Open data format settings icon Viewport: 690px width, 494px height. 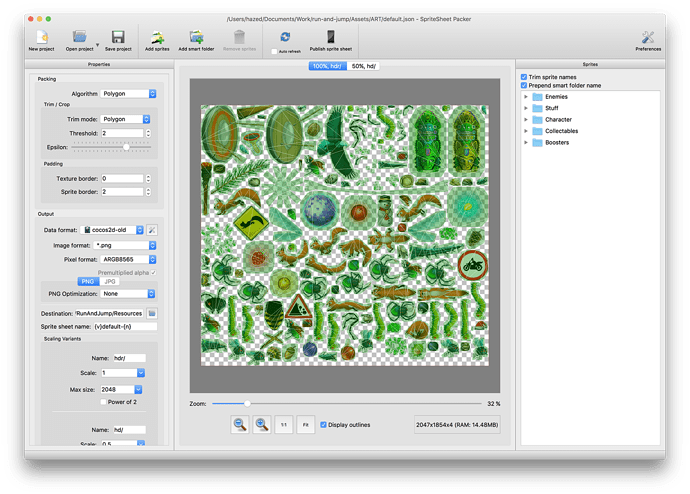(152, 230)
